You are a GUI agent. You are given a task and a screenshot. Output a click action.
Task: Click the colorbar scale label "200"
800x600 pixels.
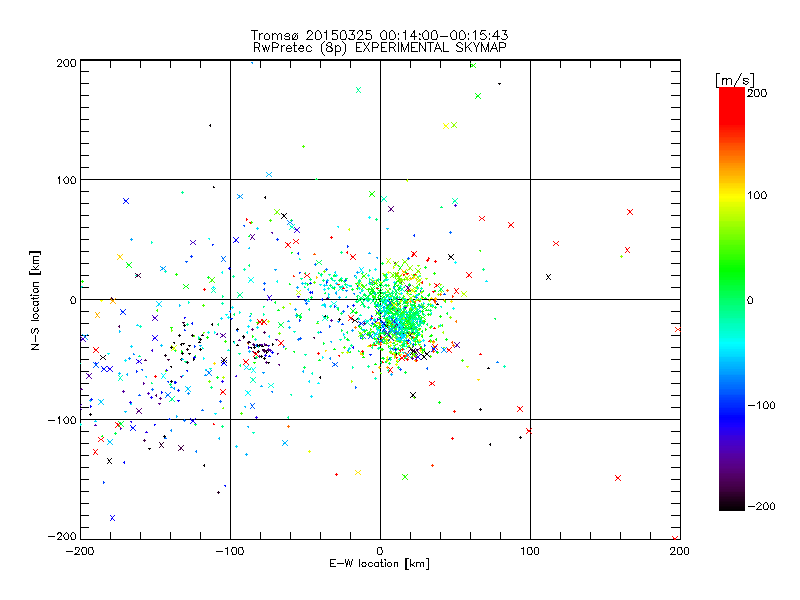tap(757, 93)
